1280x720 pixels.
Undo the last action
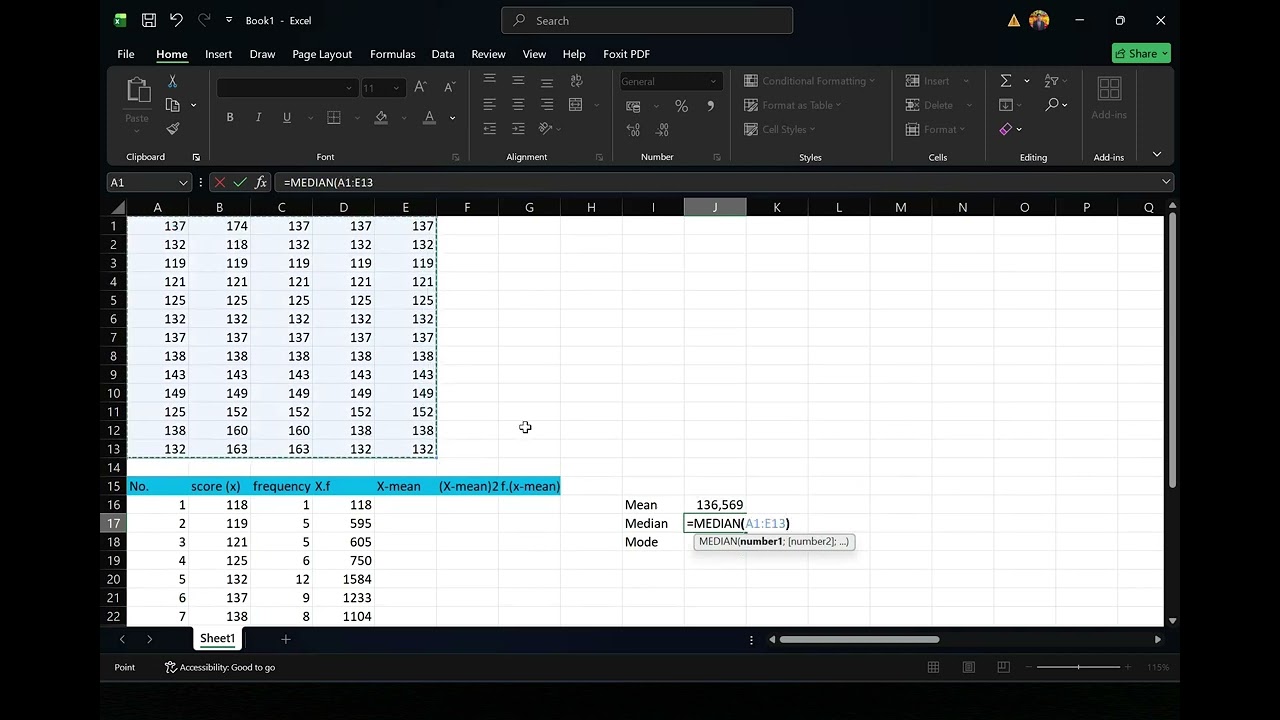176,20
